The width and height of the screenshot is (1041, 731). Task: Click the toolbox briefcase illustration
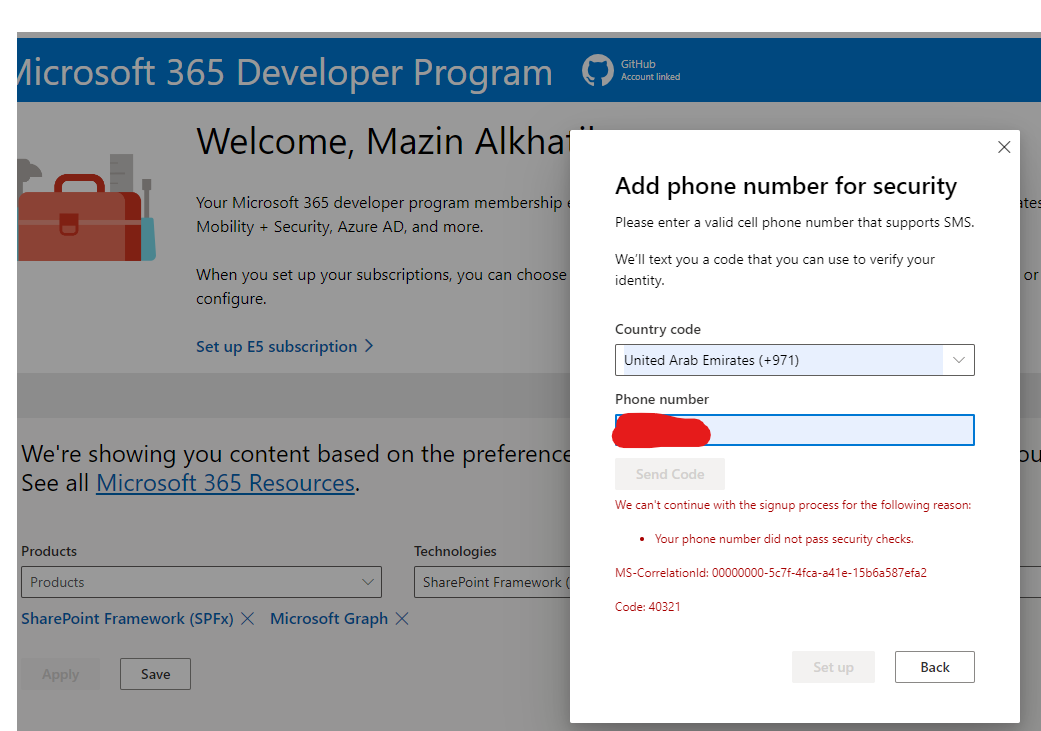86,209
